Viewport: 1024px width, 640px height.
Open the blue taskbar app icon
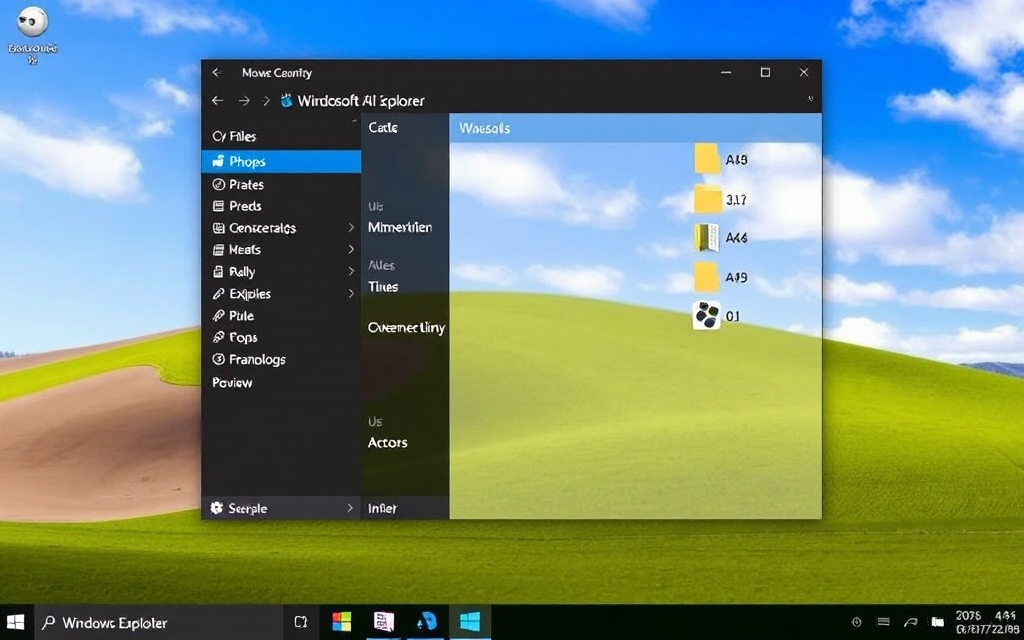coord(426,622)
